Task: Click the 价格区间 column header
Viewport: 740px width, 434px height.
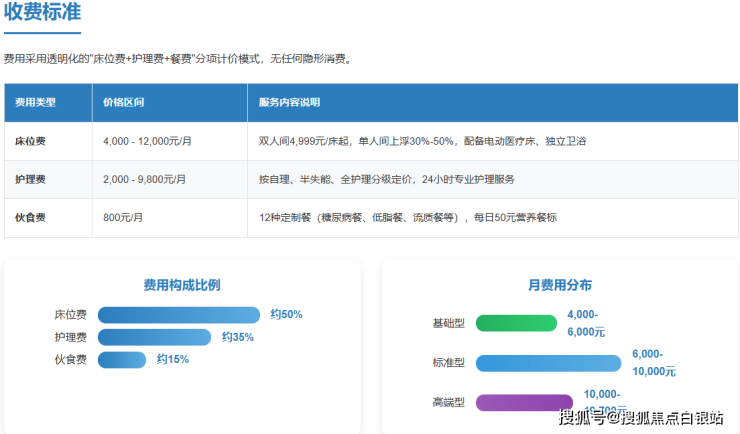Action: coord(124,103)
